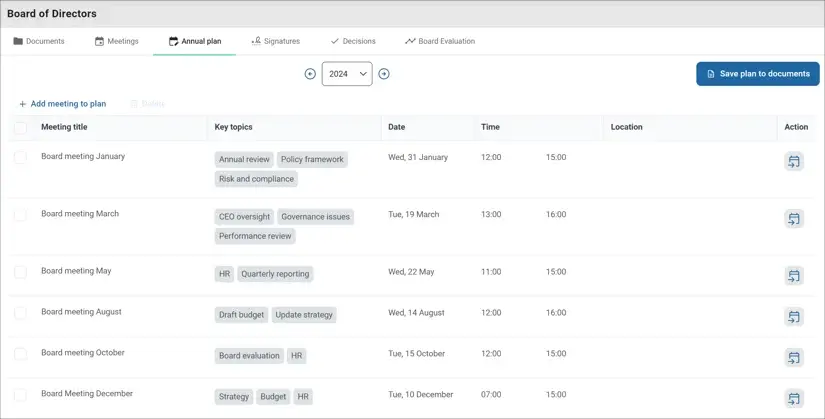Go to the Signatures tab
This screenshot has width=825, height=419.
point(275,41)
